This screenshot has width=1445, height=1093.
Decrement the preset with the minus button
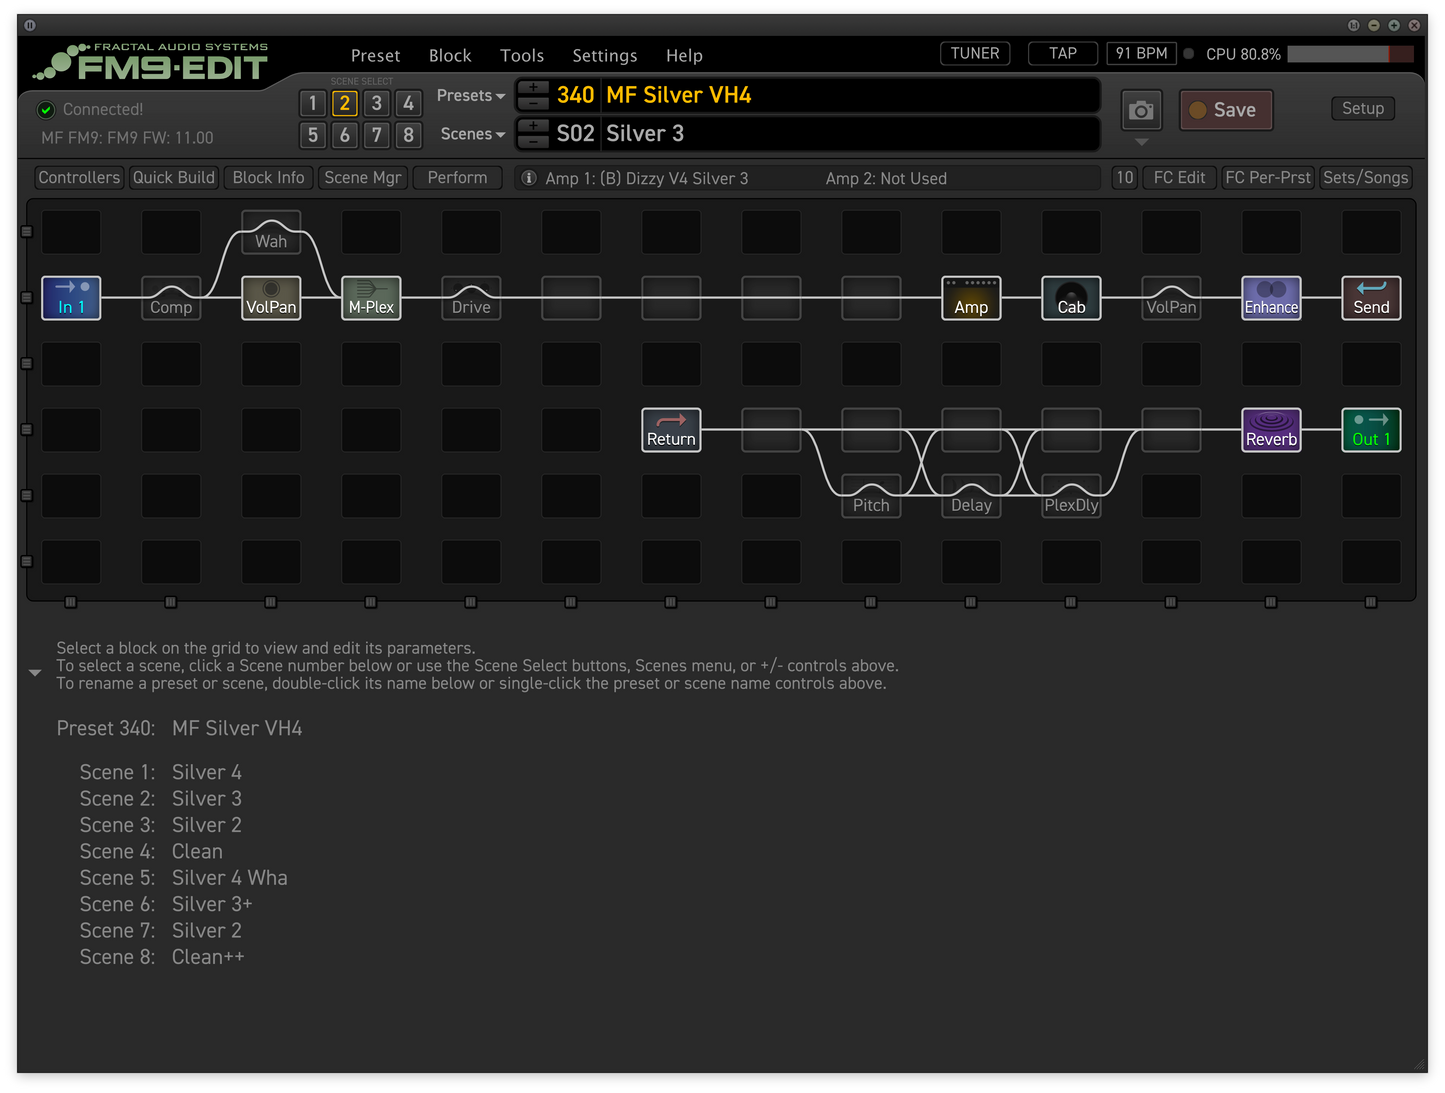point(533,102)
